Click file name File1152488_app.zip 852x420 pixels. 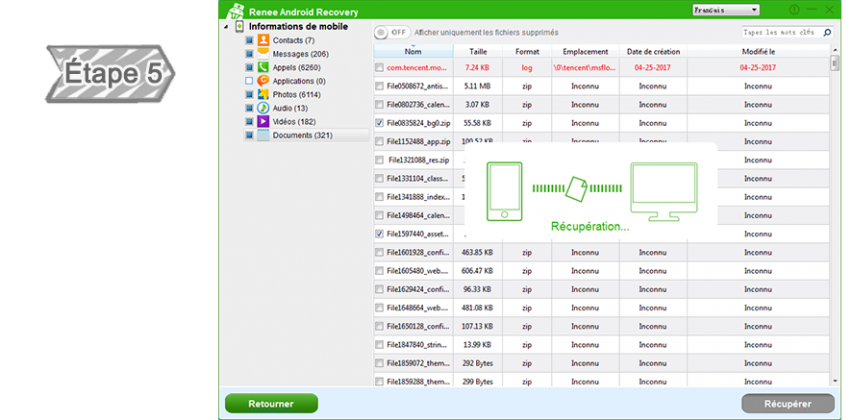(x=418, y=142)
